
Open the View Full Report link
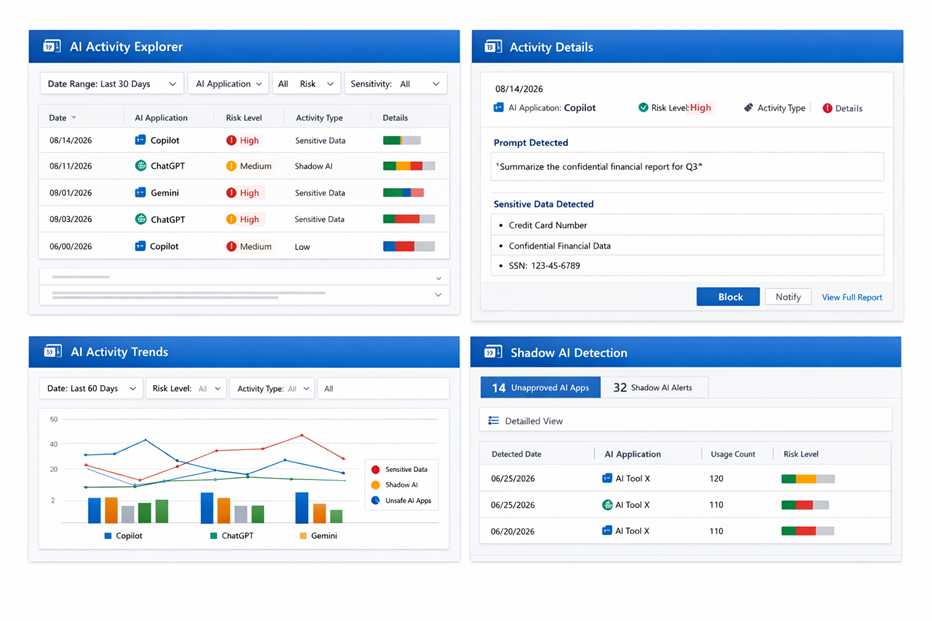tap(851, 297)
